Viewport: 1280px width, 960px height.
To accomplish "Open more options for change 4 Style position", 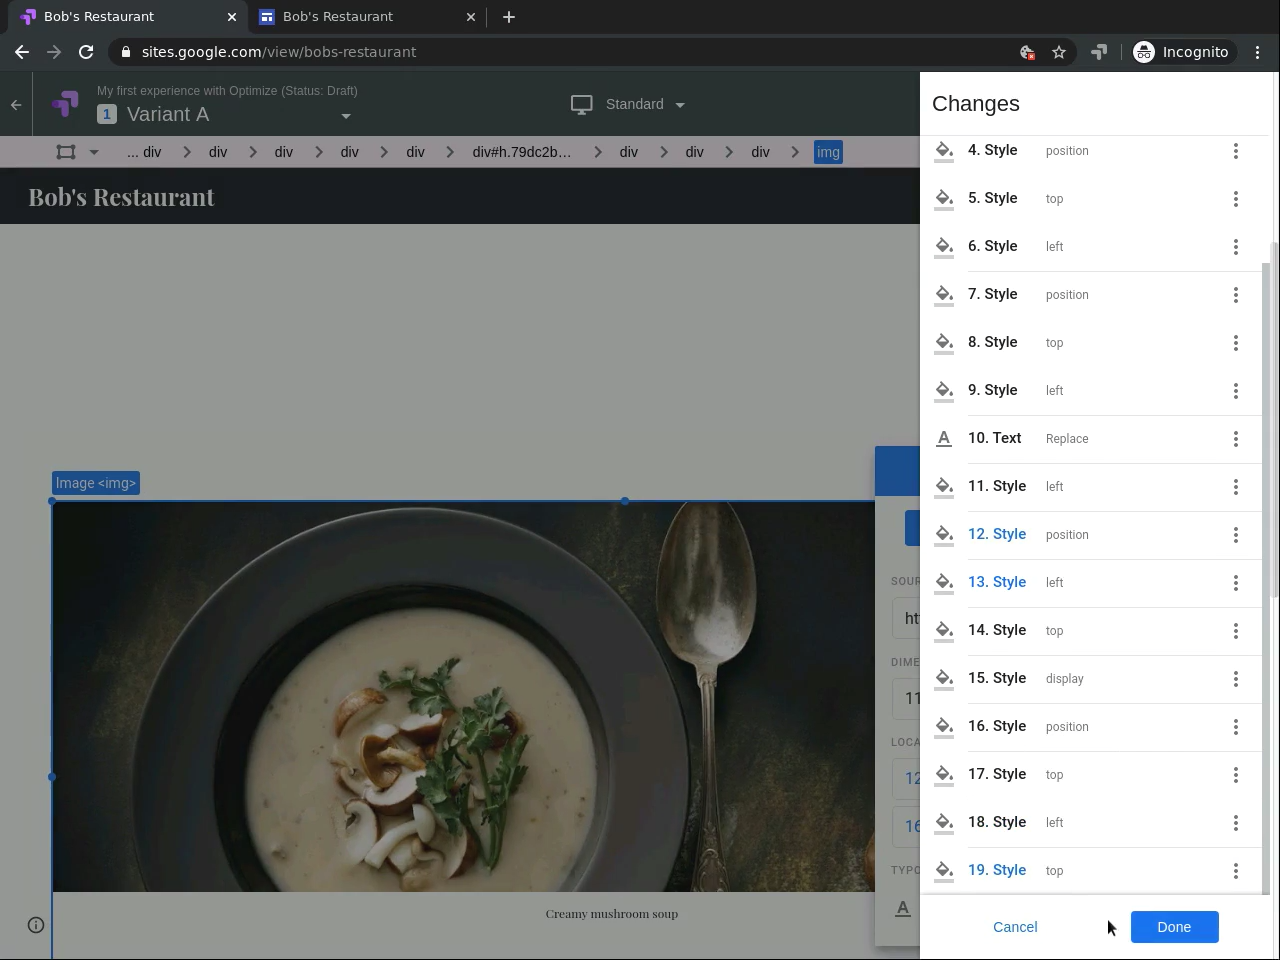I will click(1235, 151).
